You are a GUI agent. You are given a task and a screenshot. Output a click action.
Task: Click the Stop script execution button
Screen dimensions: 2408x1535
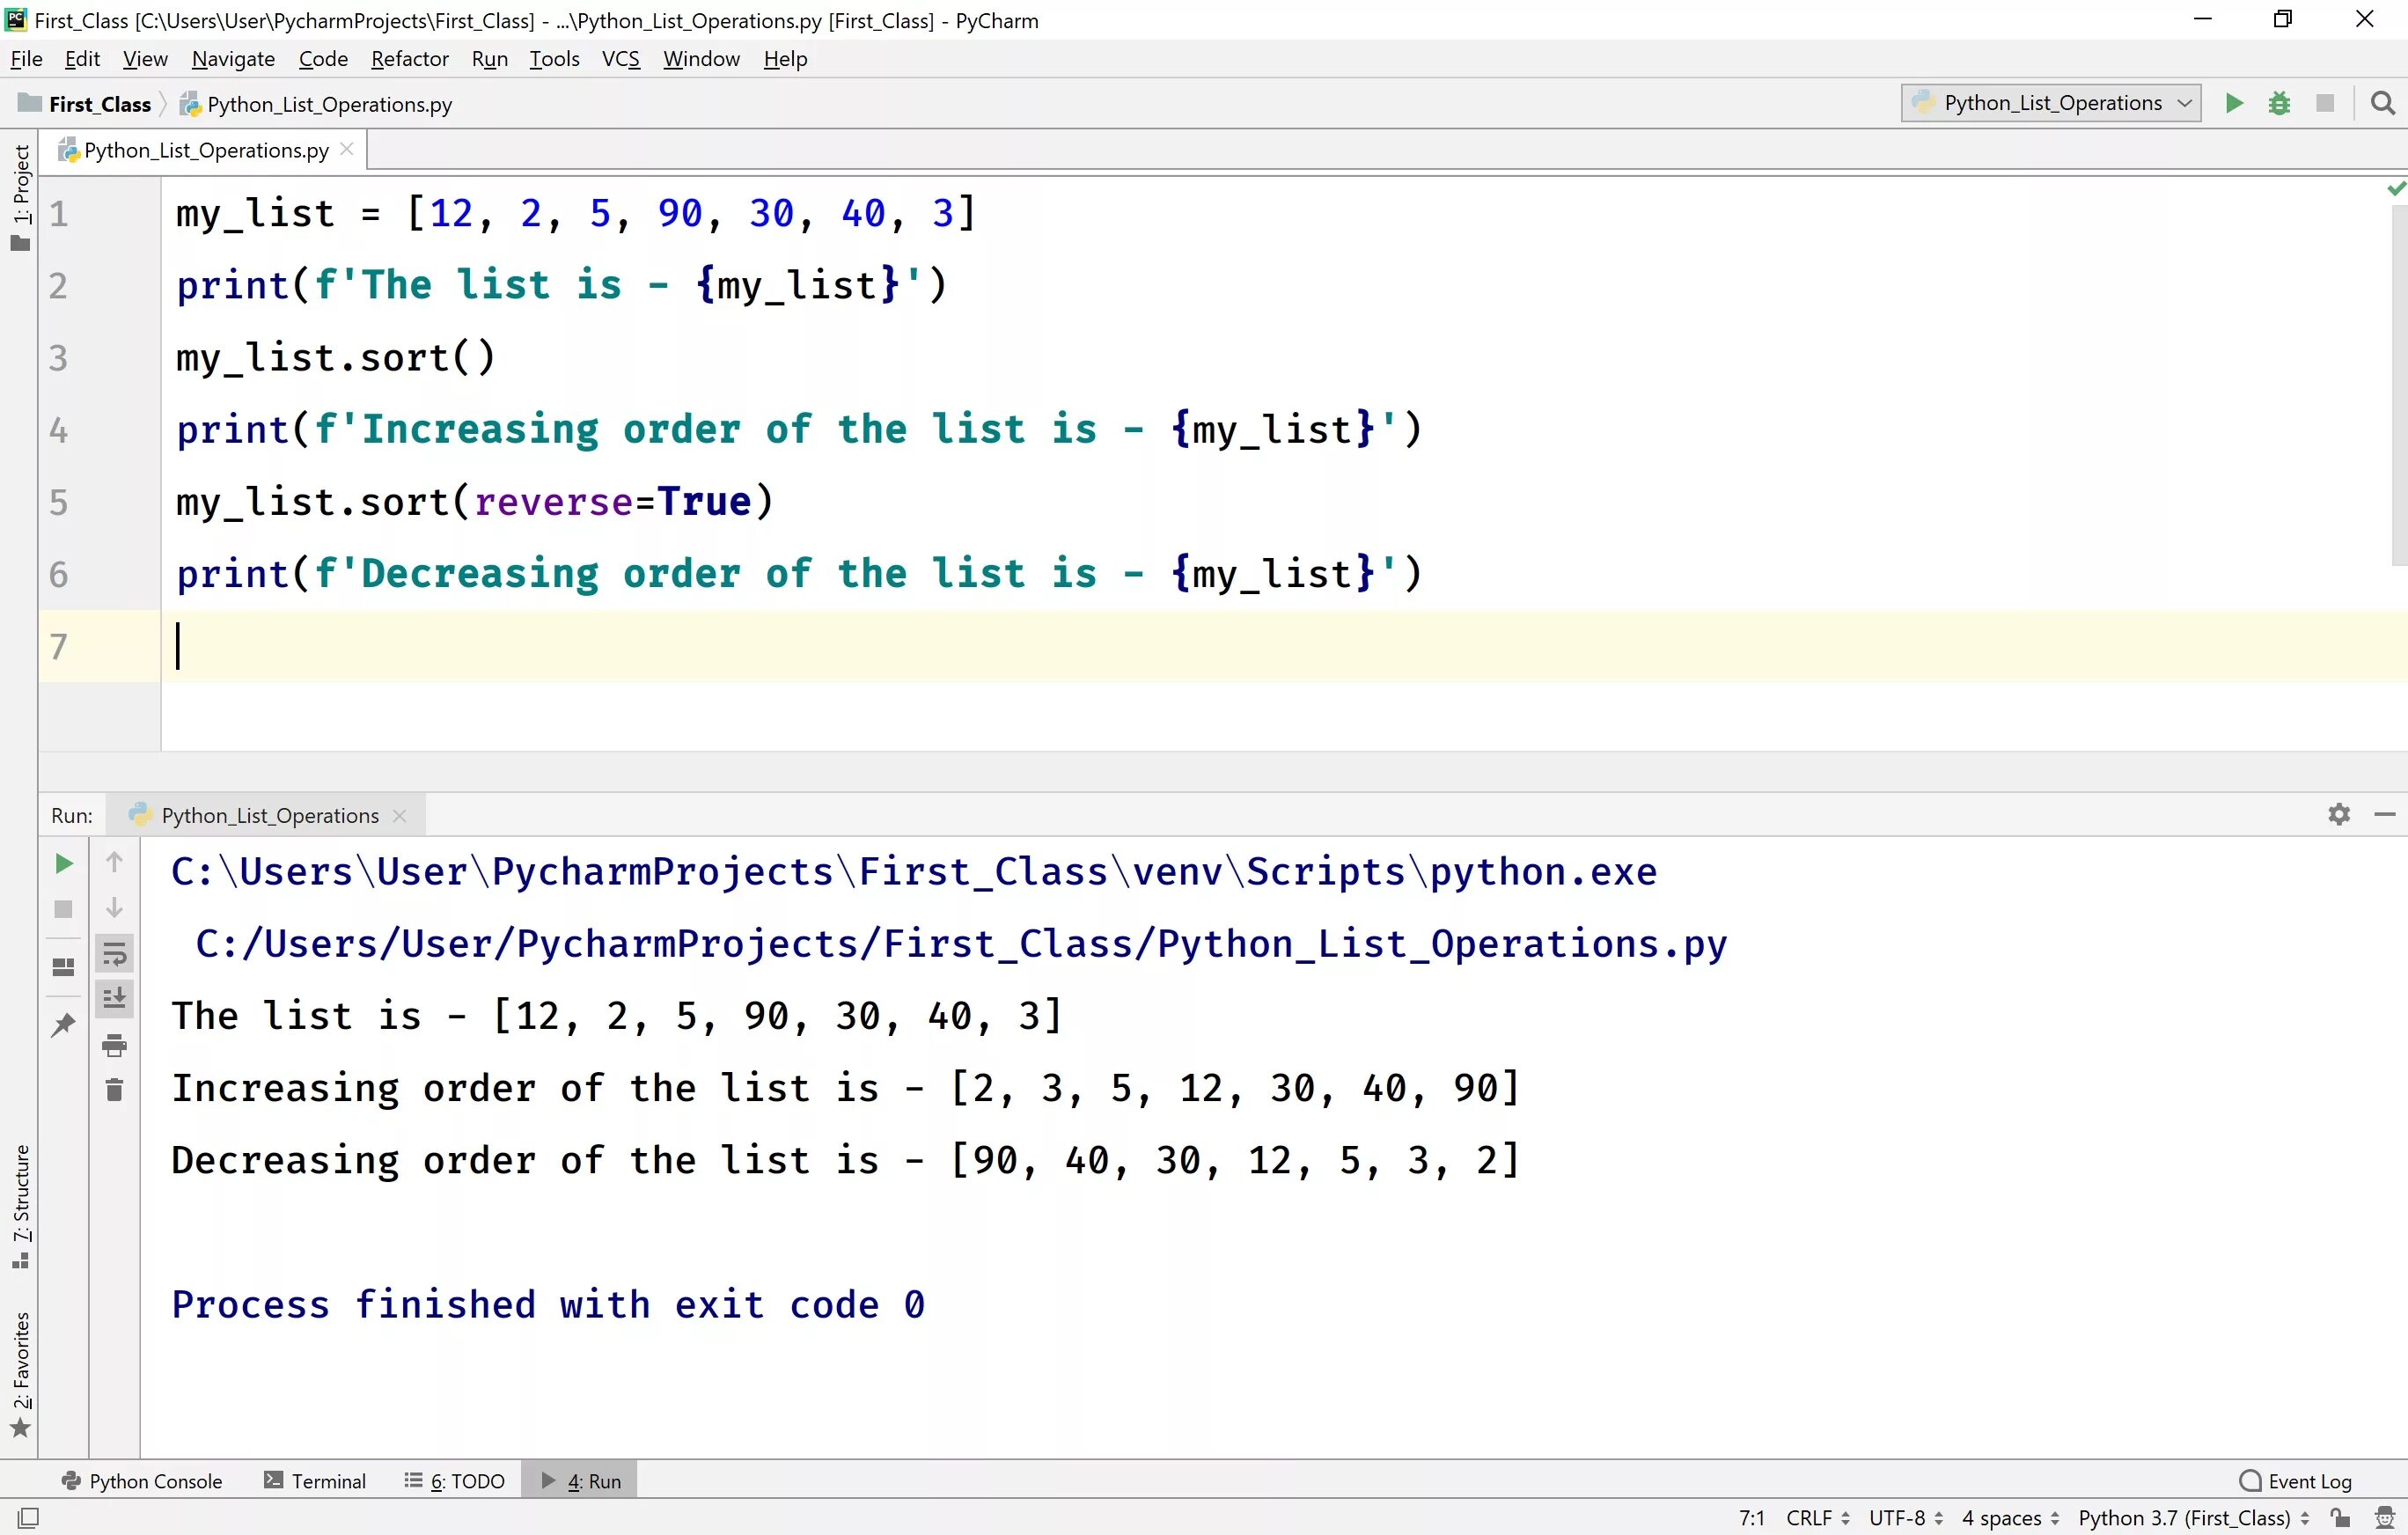click(x=62, y=908)
